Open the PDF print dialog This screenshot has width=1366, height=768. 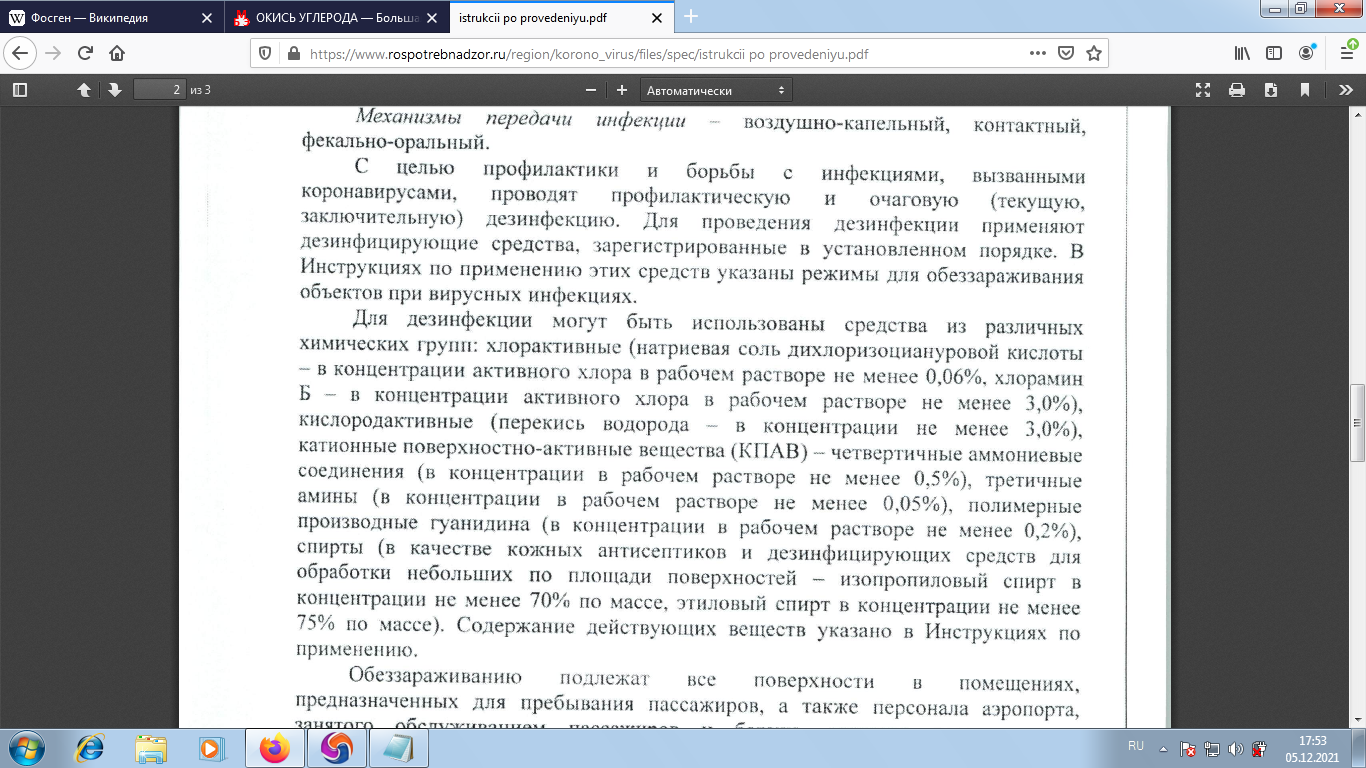(x=1237, y=89)
